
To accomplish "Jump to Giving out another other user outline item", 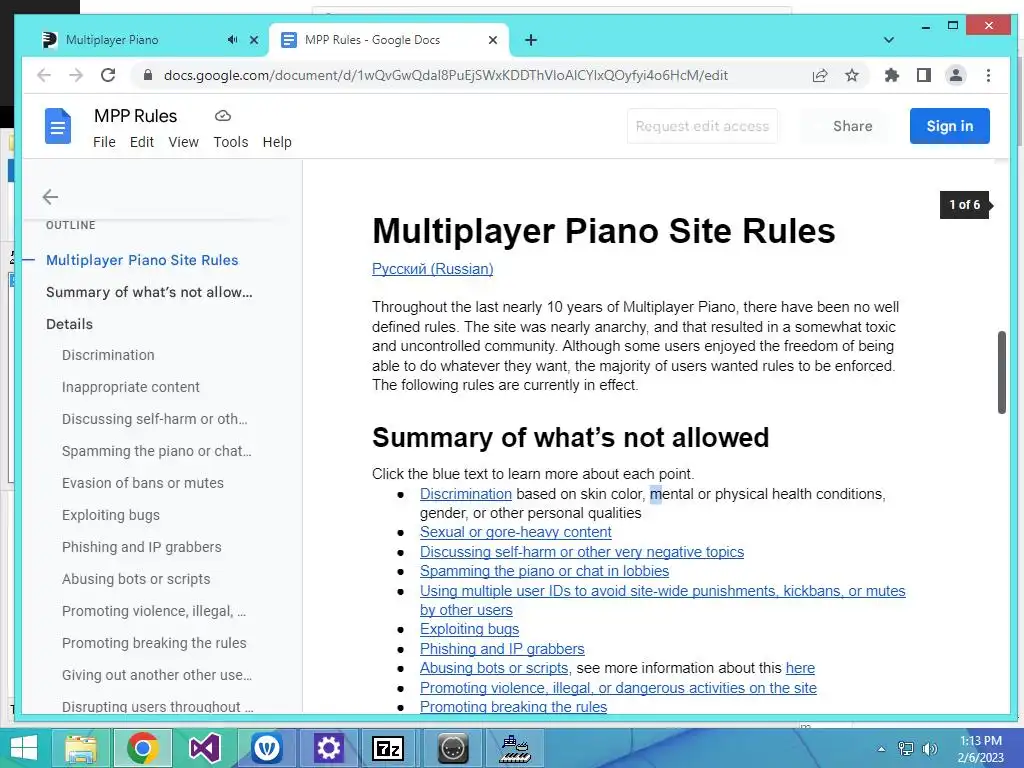I will (x=157, y=675).
